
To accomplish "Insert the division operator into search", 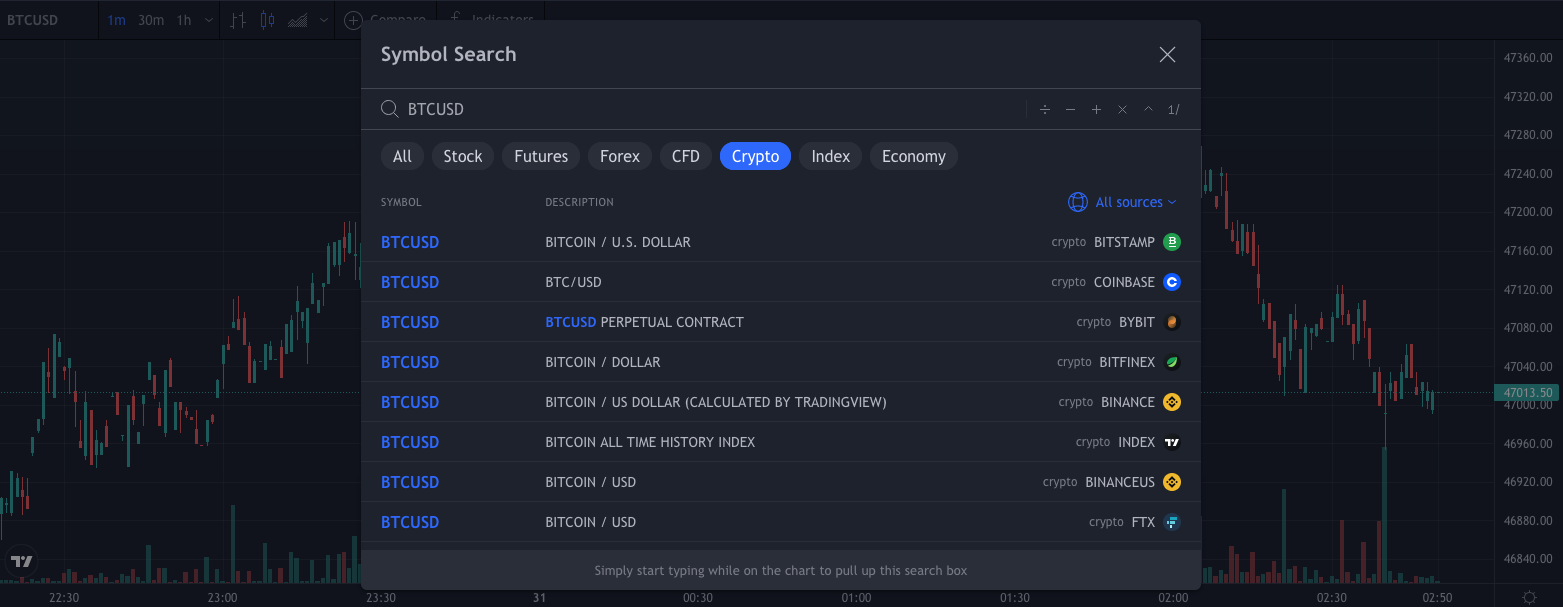I will (1044, 110).
